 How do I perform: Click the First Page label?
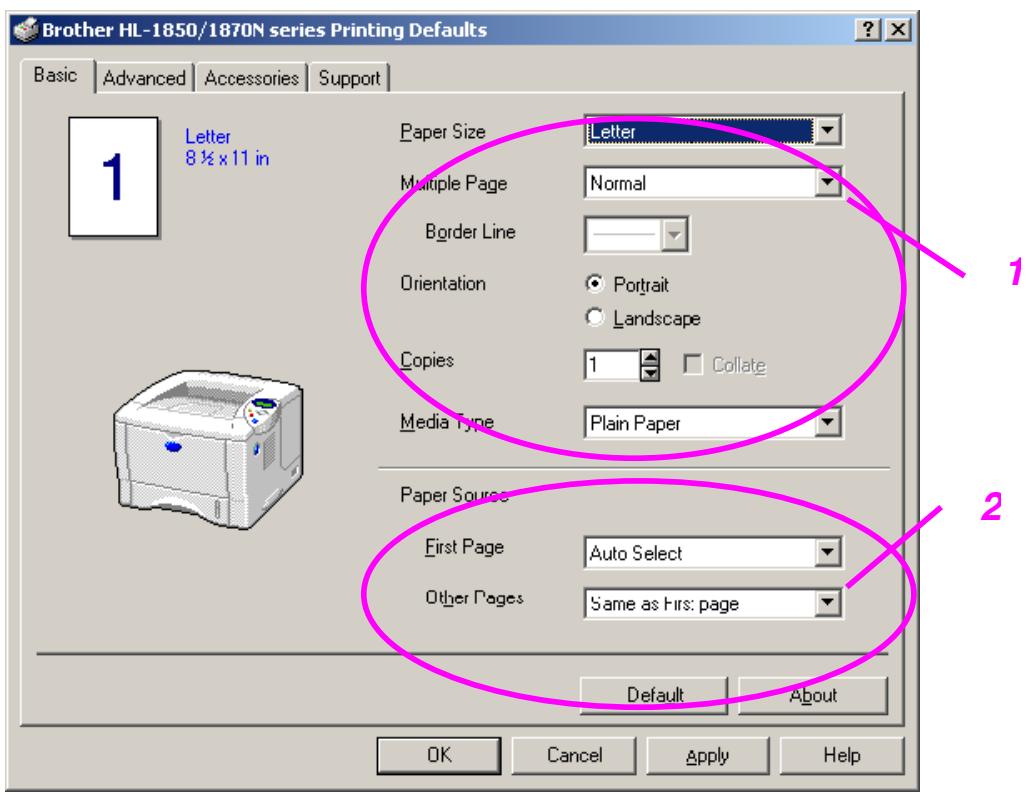pyautogui.click(x=465, y=546)
